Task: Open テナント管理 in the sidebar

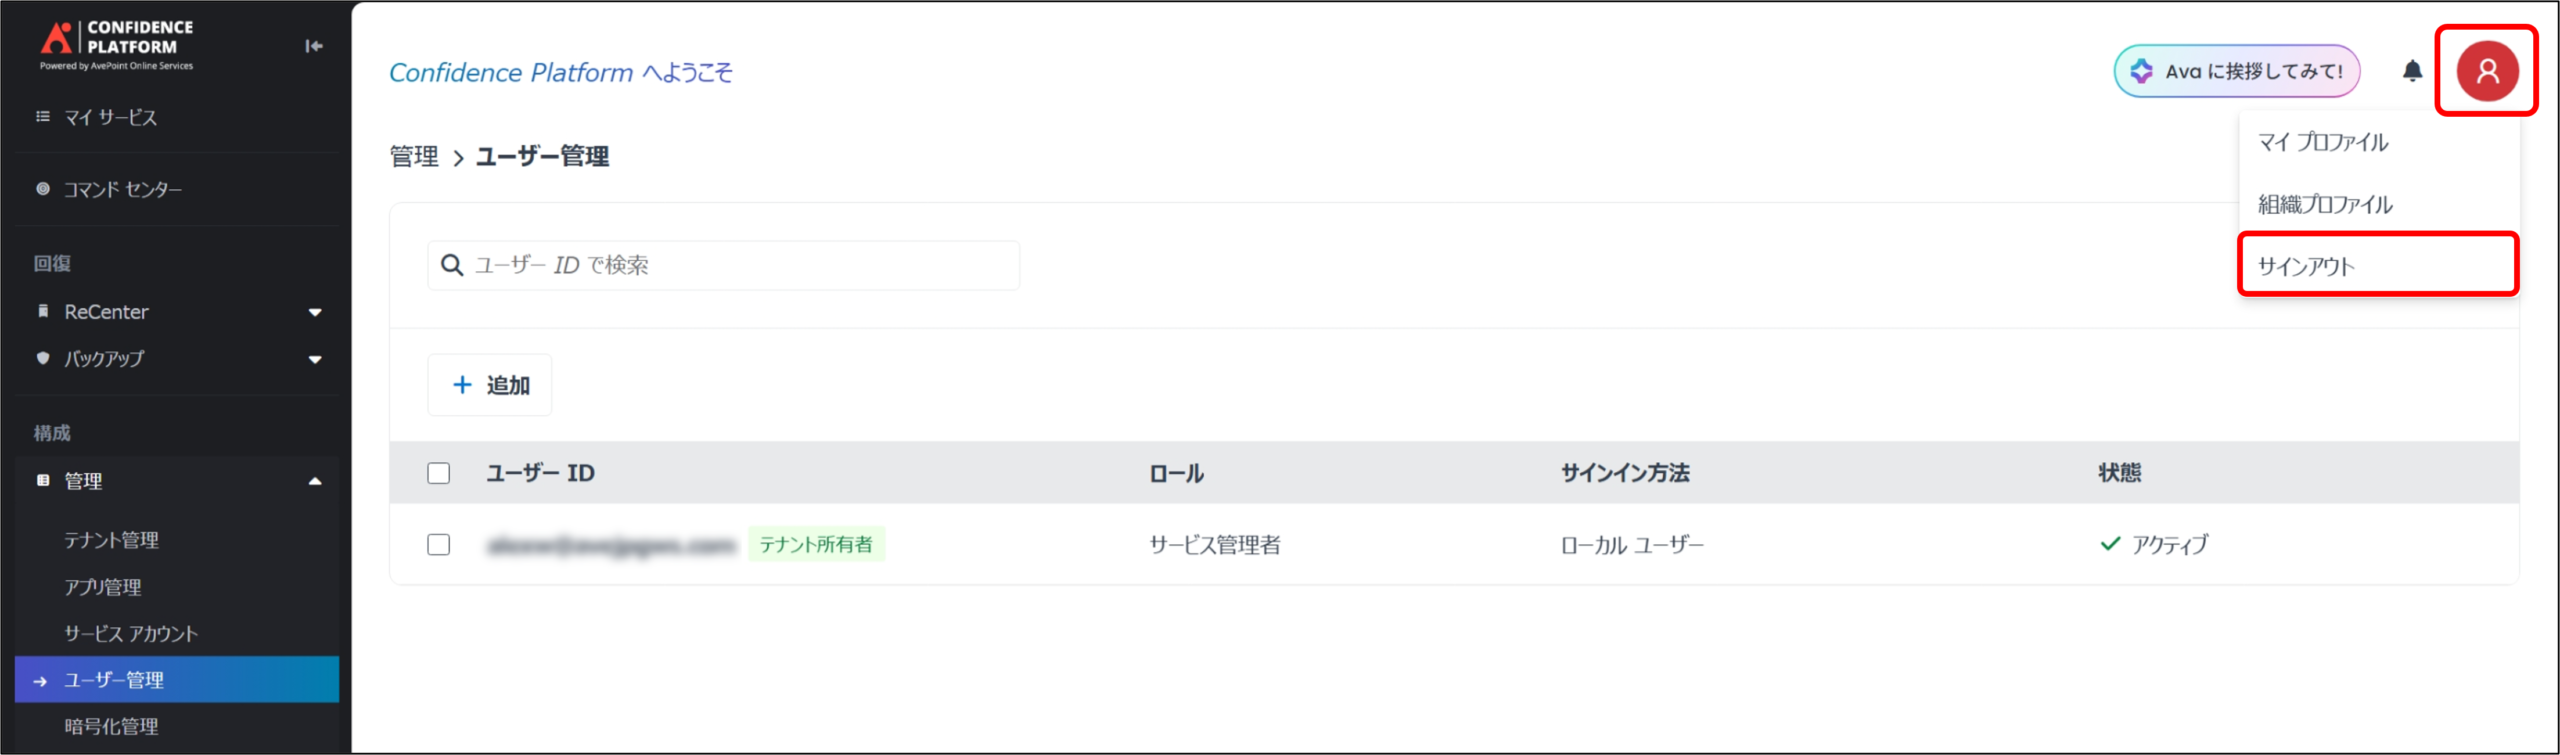Action: (x=112, y=540)
